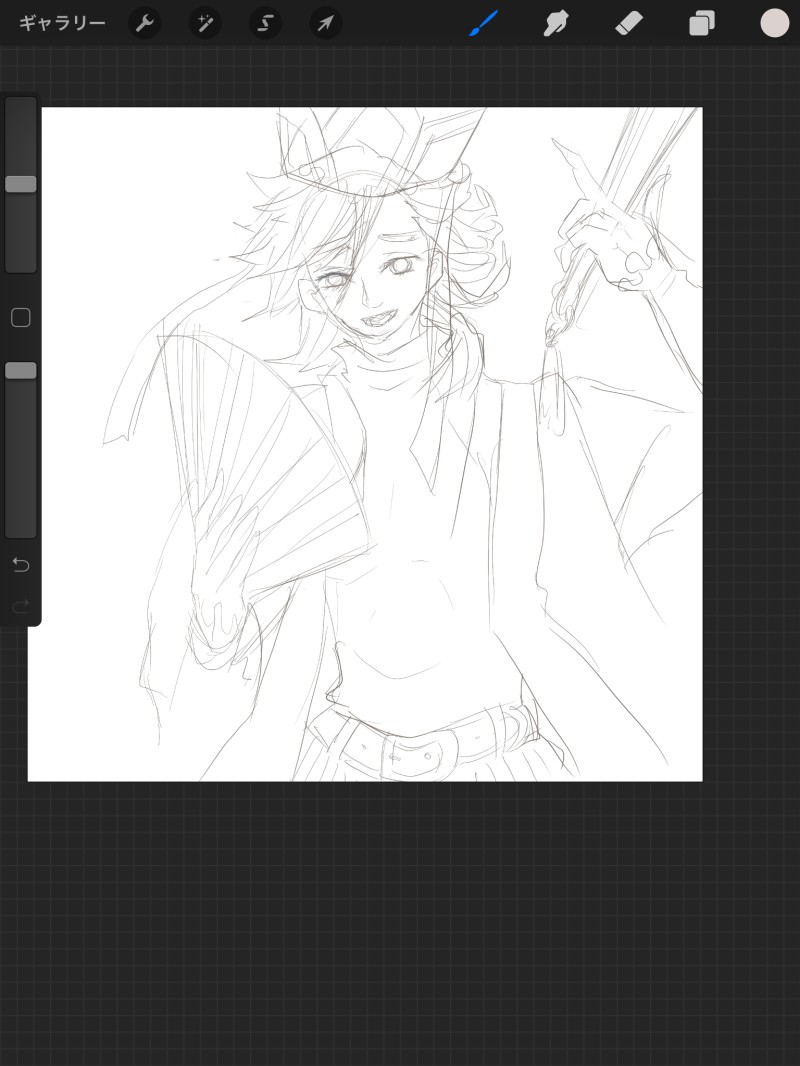800x1066 pixels.
Task: Click the greyed-out redo arrow
Action: pos(21,606)
